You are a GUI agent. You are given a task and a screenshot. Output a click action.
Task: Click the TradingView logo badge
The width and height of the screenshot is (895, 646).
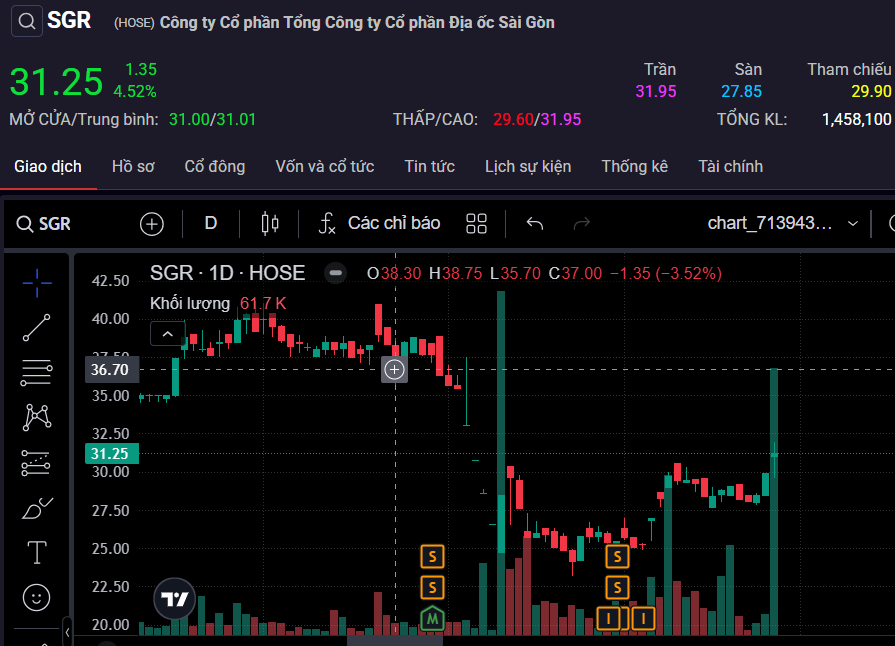pyautogui.click(x=175, y=599)
